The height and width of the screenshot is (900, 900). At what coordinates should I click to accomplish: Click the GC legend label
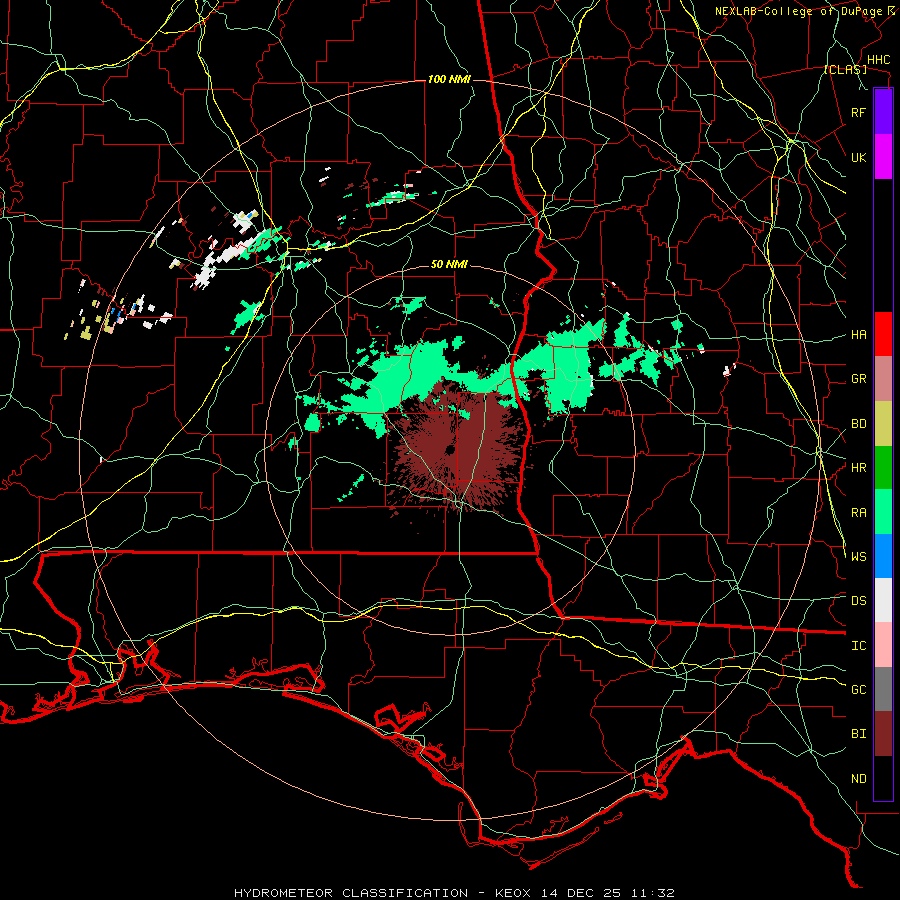[x=858, y=690]
